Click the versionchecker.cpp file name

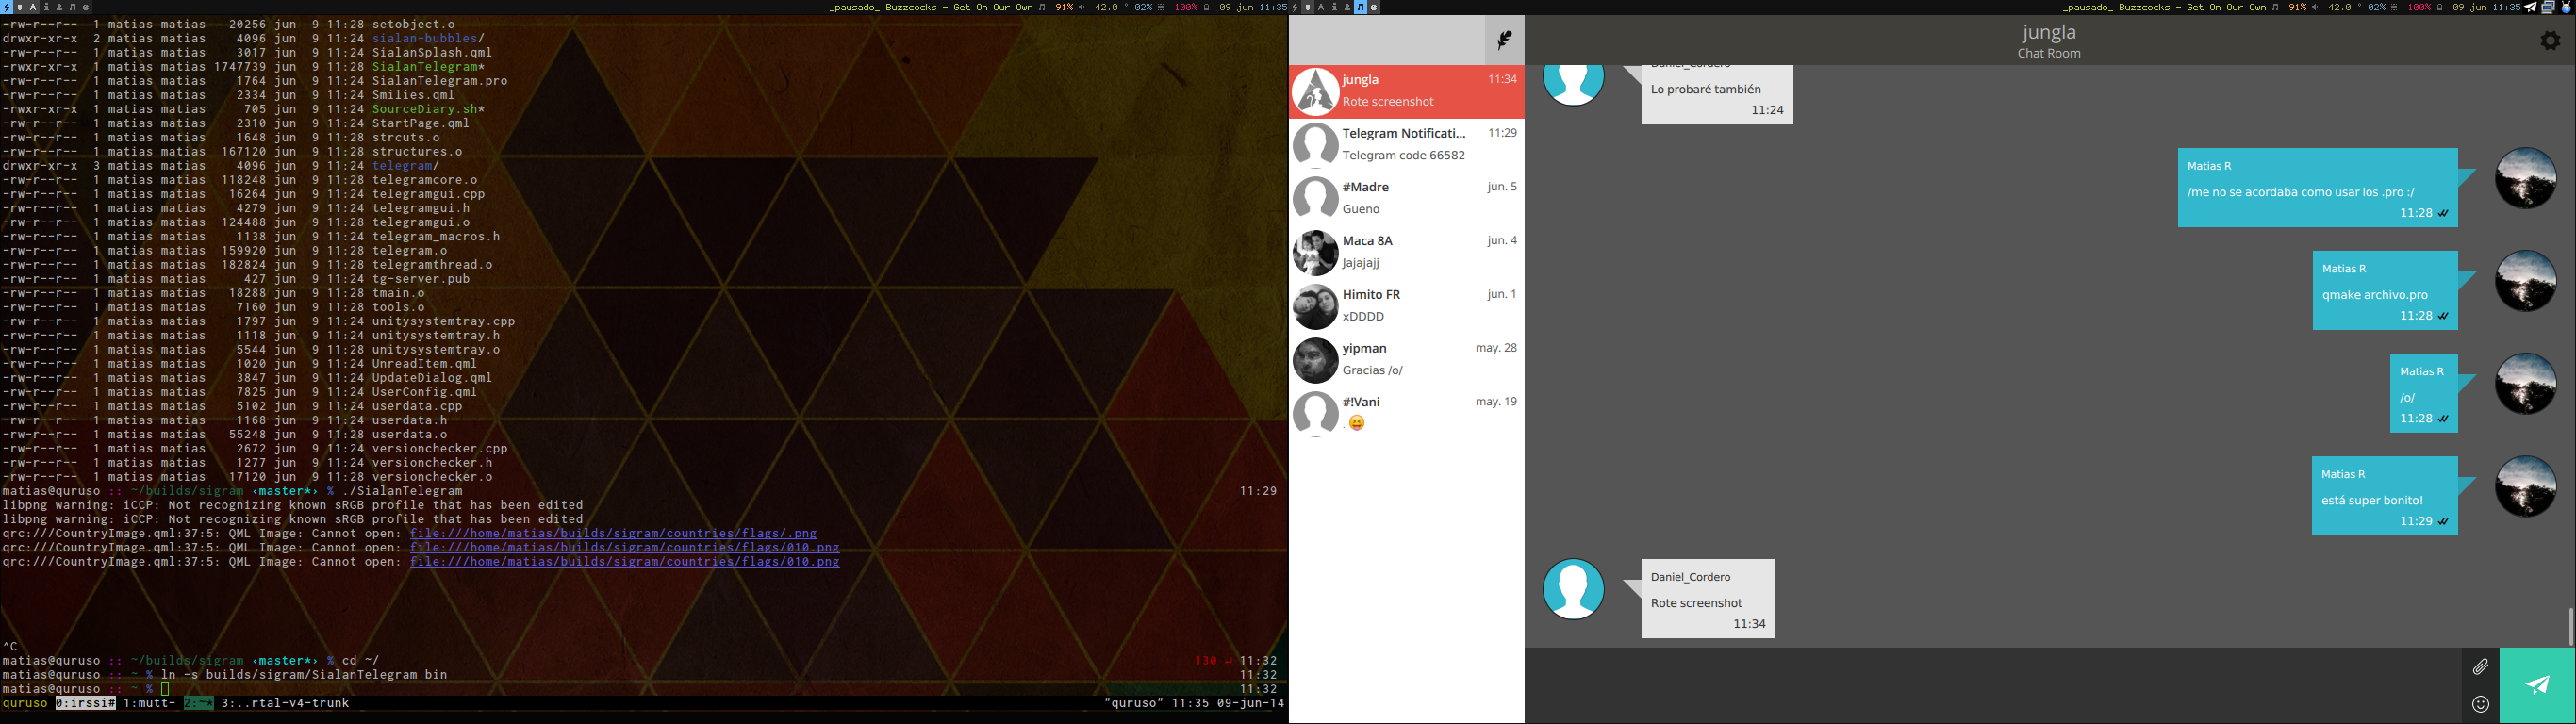pyautogui.click(x=440, y=449)
